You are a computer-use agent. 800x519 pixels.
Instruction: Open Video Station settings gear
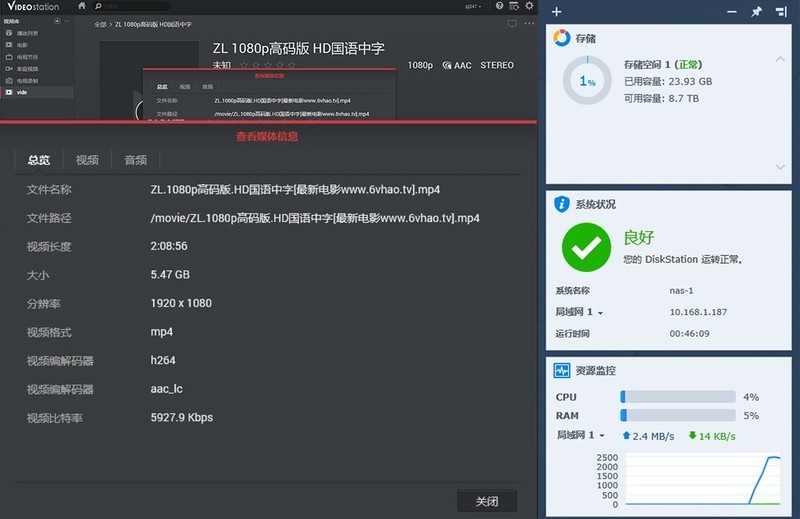click(529, 6)
